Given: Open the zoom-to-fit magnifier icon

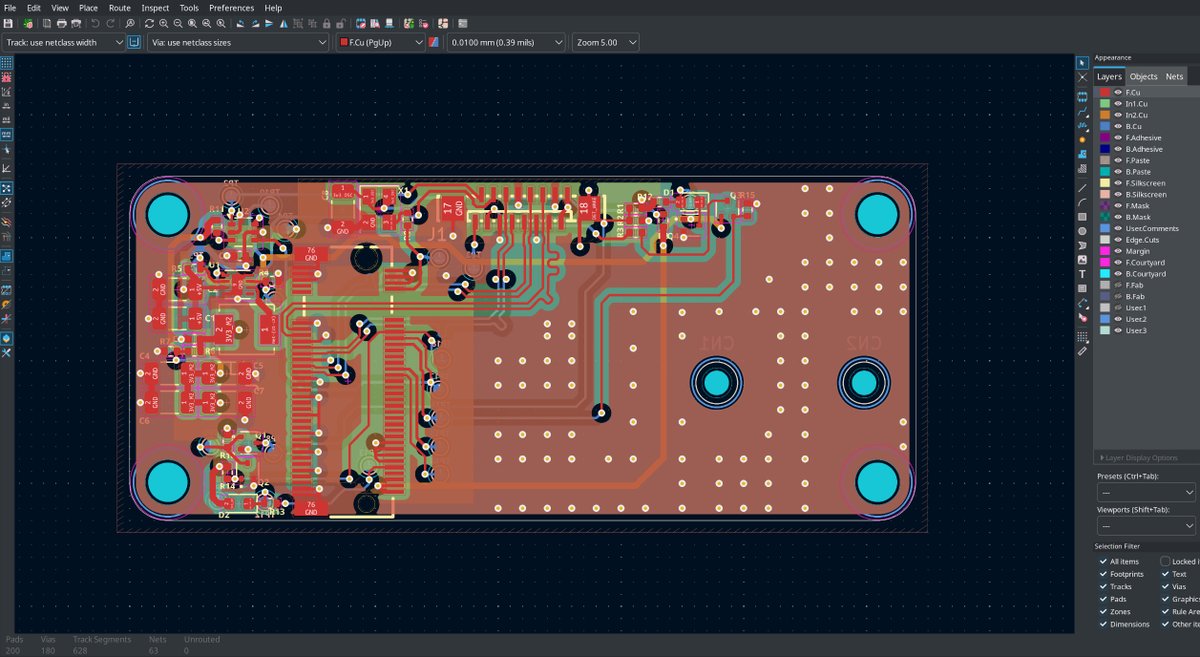Looking at the screenshot, I should point(190,22).
